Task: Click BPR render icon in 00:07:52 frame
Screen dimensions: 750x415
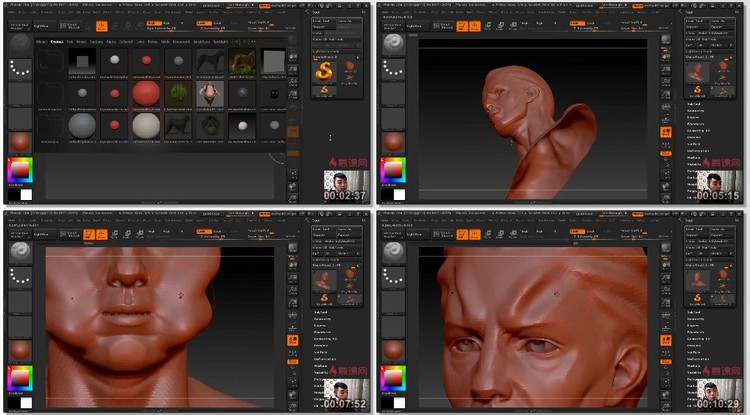Action: click(x=292, y=248)
